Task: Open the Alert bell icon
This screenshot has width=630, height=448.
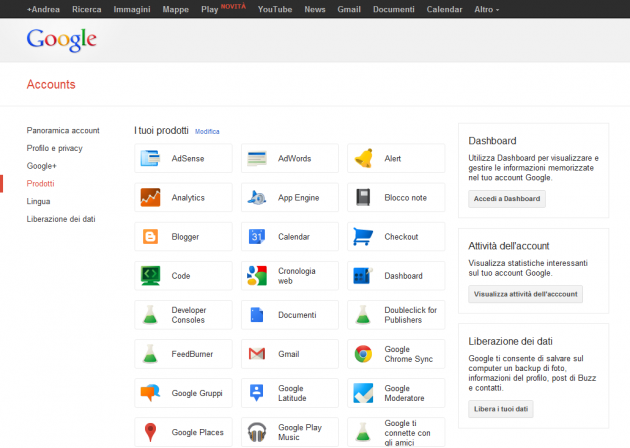Action: (364, 158)
